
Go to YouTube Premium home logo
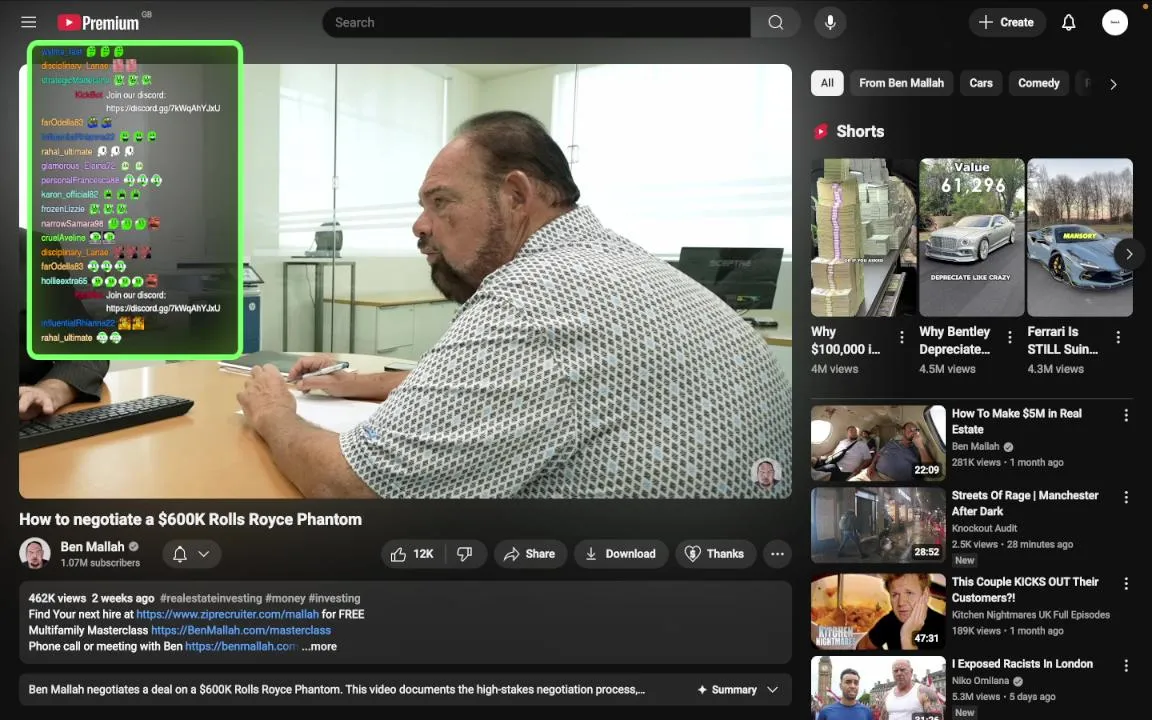pos(98,23)
